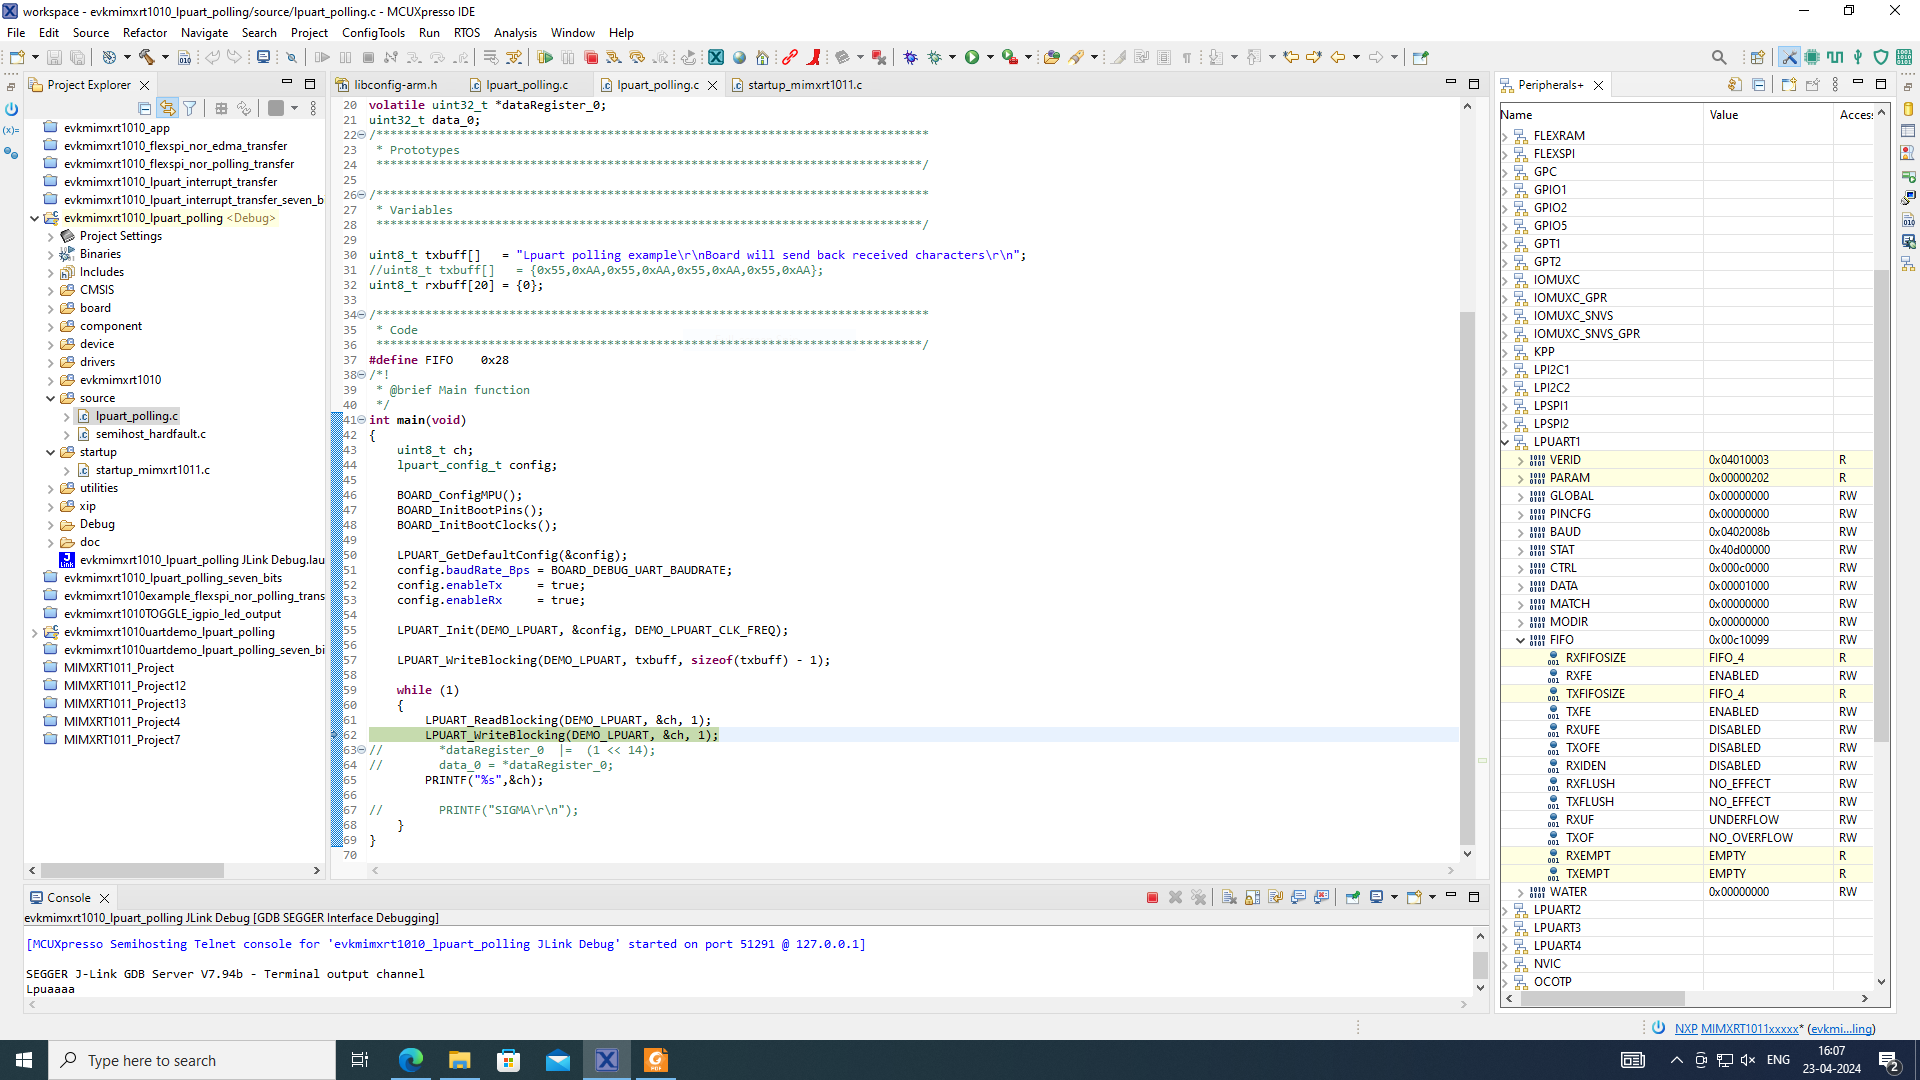Switch to the startup_mimxrt1011.c editor tab
Viewport: 1920px width, 1080px height.
point(804,85)
